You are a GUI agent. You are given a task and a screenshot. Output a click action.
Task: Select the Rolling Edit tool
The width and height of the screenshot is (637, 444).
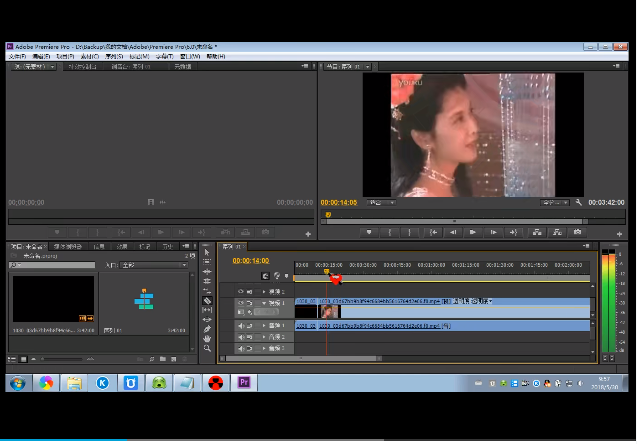coord(207,281)
